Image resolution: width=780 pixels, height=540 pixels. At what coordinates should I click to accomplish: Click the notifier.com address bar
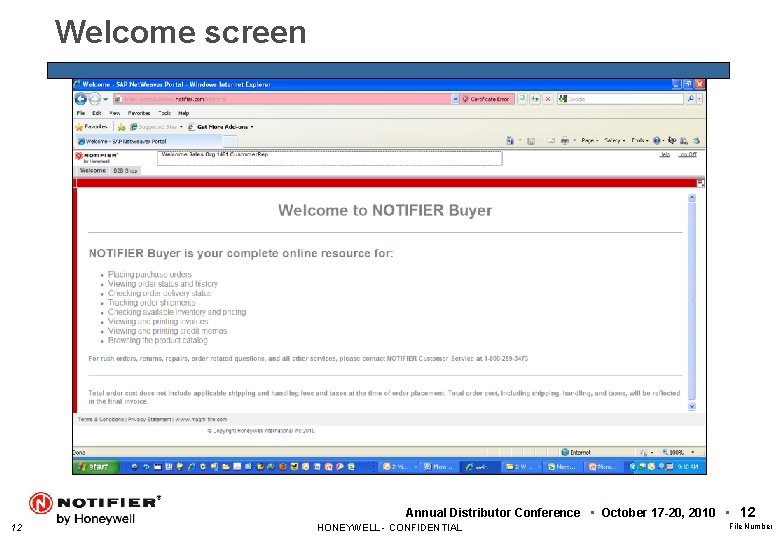pos(282,99)
